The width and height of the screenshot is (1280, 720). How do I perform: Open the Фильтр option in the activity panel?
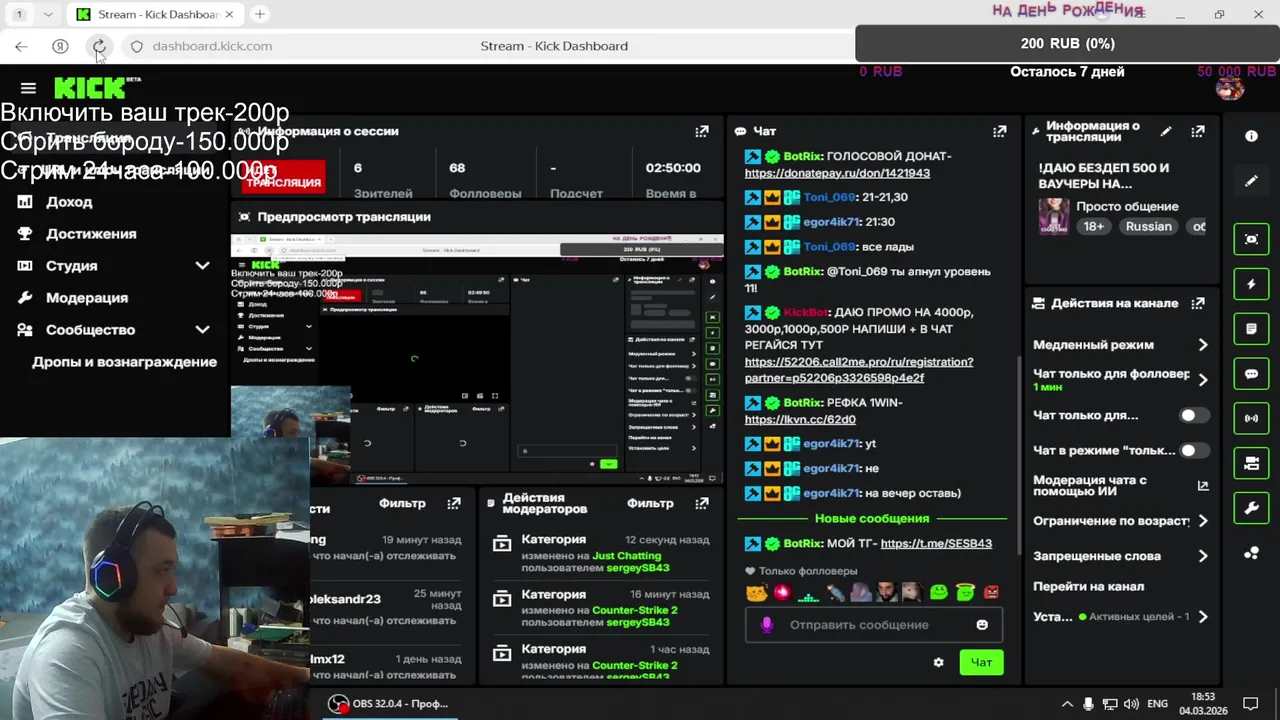pos(402,503)
